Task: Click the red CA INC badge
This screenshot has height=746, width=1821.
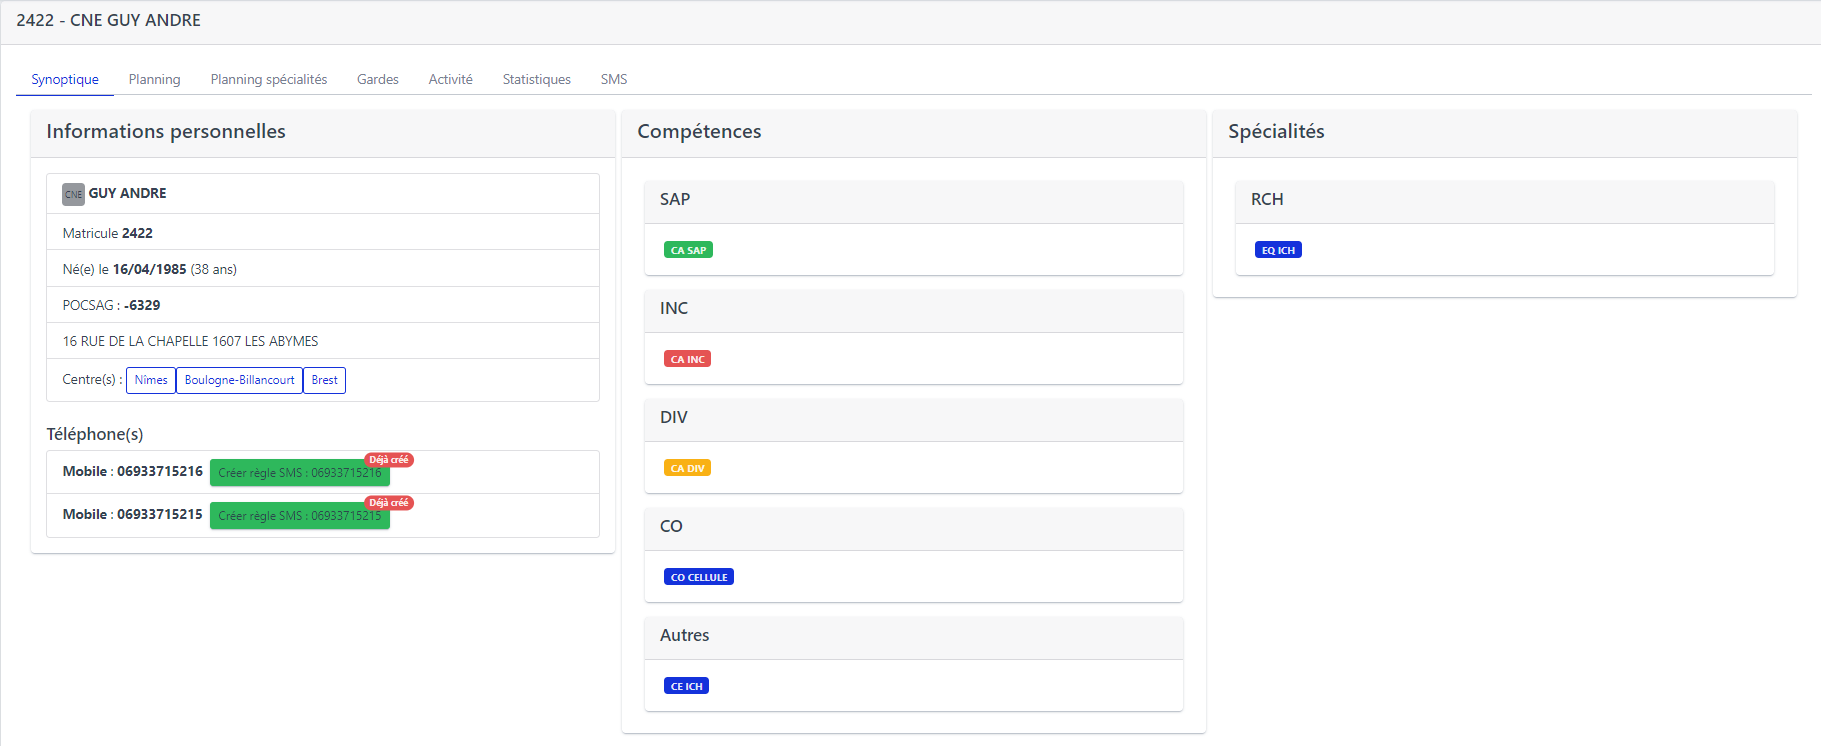Action: (x=687, y=359)
